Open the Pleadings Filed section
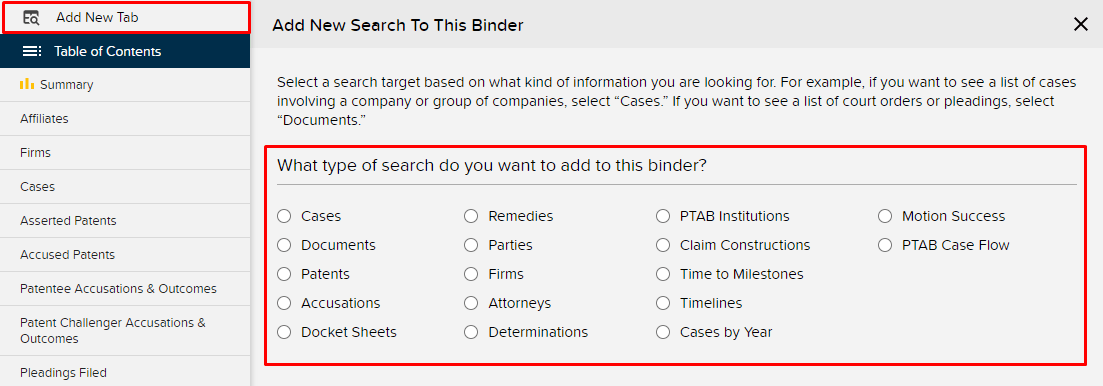Screen dimensions: 1103x386 [x=125, y=373]
